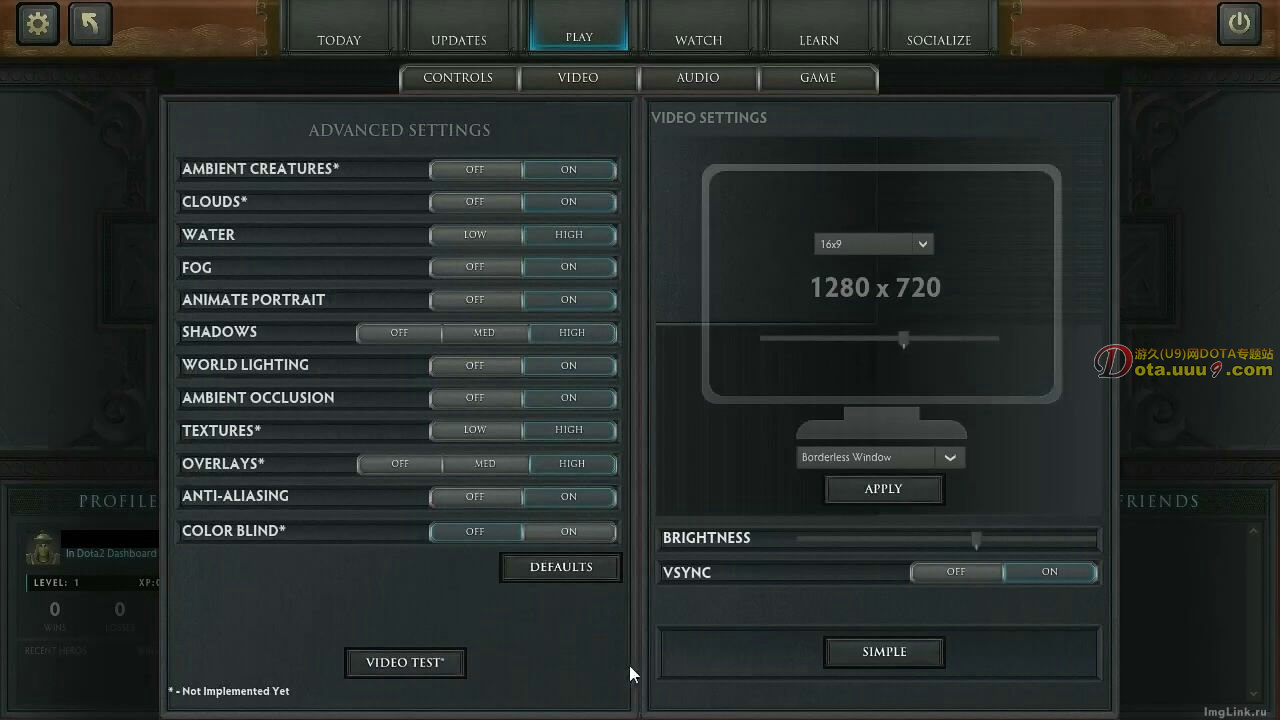Image resolution: width=1280 pixels, height=720 pixels.
Task: Open the Learn tab
Action: (x=819, y=27)
